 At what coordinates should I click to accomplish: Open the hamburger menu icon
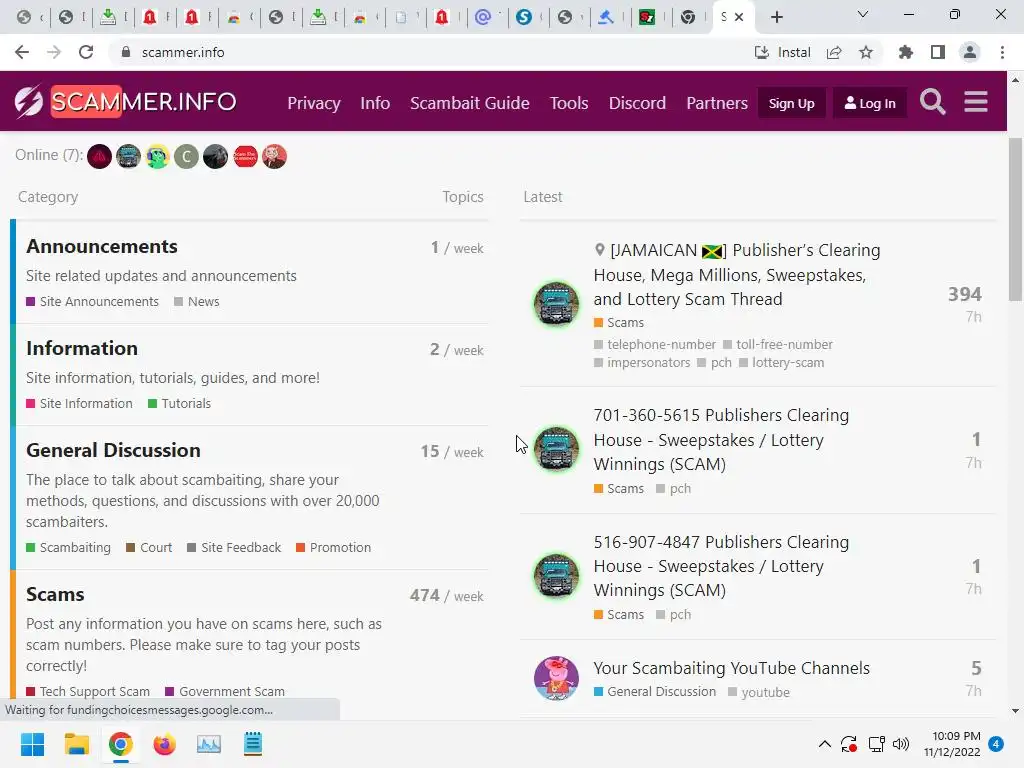[976, 102]
